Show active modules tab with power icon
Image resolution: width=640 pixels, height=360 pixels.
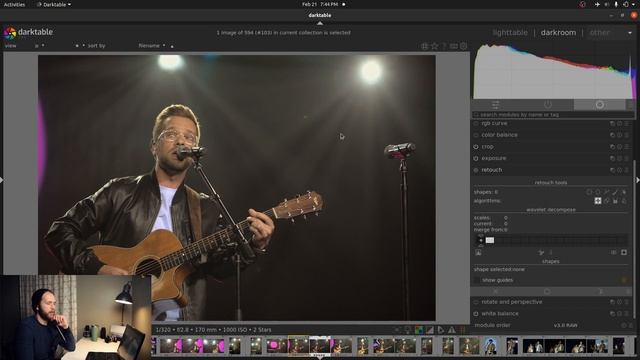pyautogui.click(x=547, y=105)
